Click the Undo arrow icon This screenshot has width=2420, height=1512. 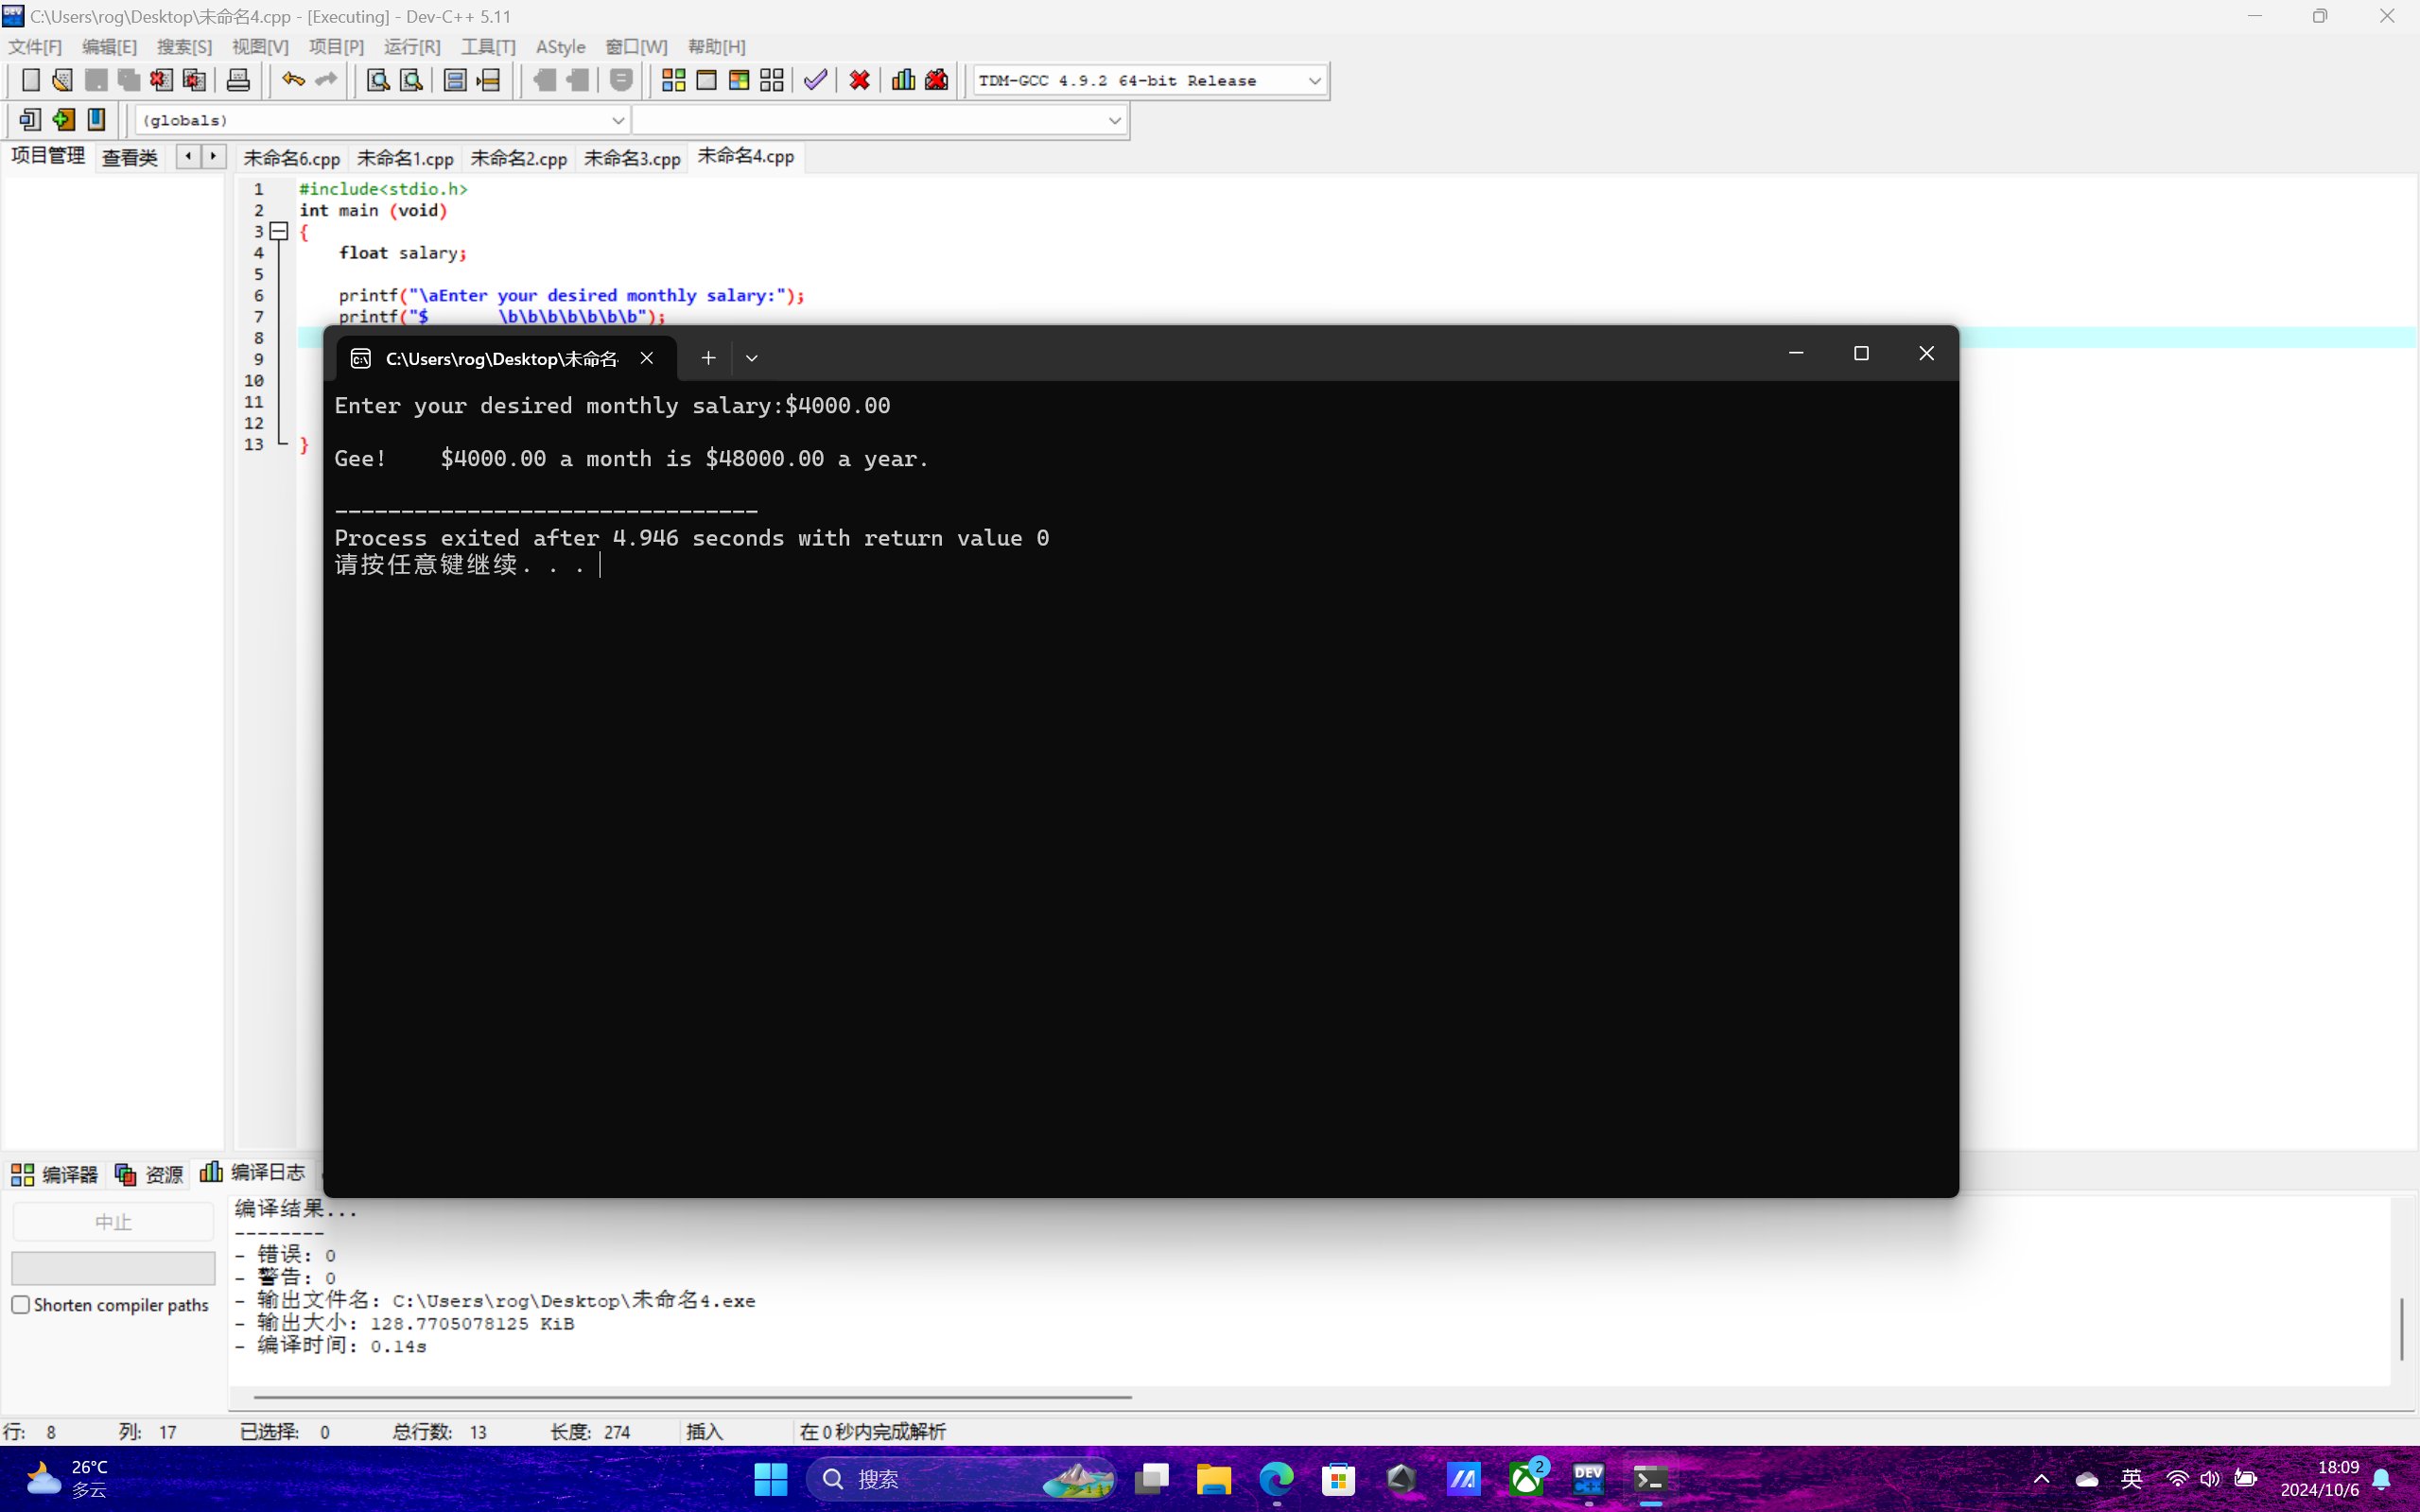coord(292,80)
